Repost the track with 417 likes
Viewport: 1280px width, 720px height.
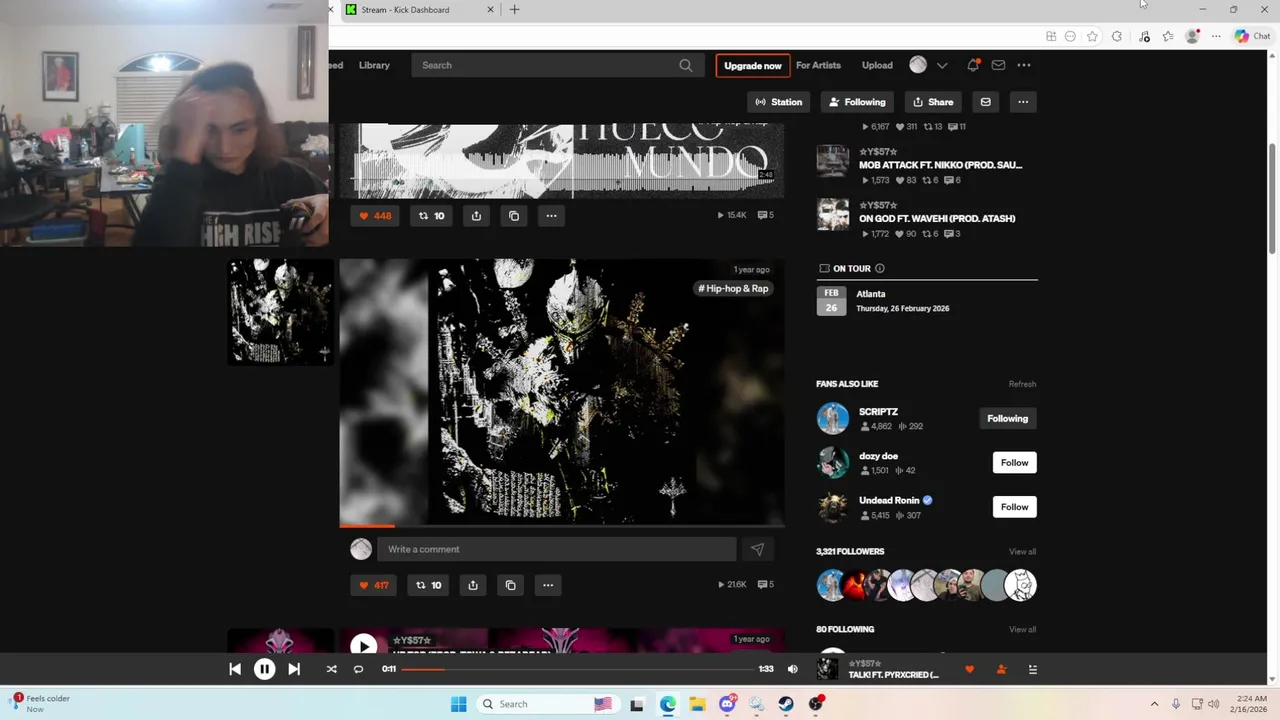(428, 585)
